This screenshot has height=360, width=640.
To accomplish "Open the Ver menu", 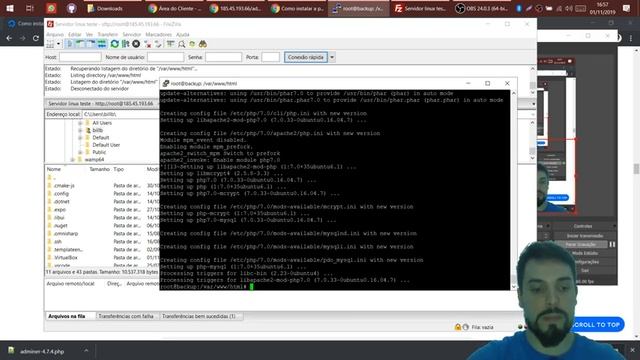I will pos(89,35).
